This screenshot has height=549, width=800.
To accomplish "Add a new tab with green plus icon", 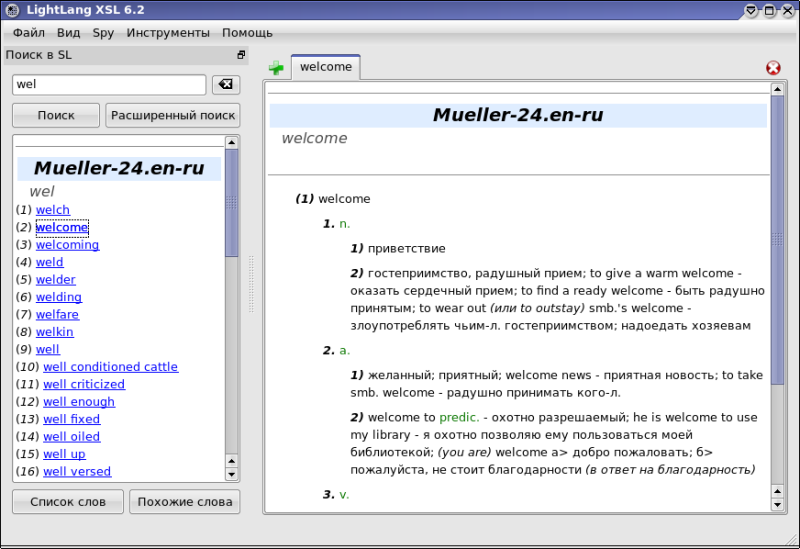I will click(x=276, y=67).
